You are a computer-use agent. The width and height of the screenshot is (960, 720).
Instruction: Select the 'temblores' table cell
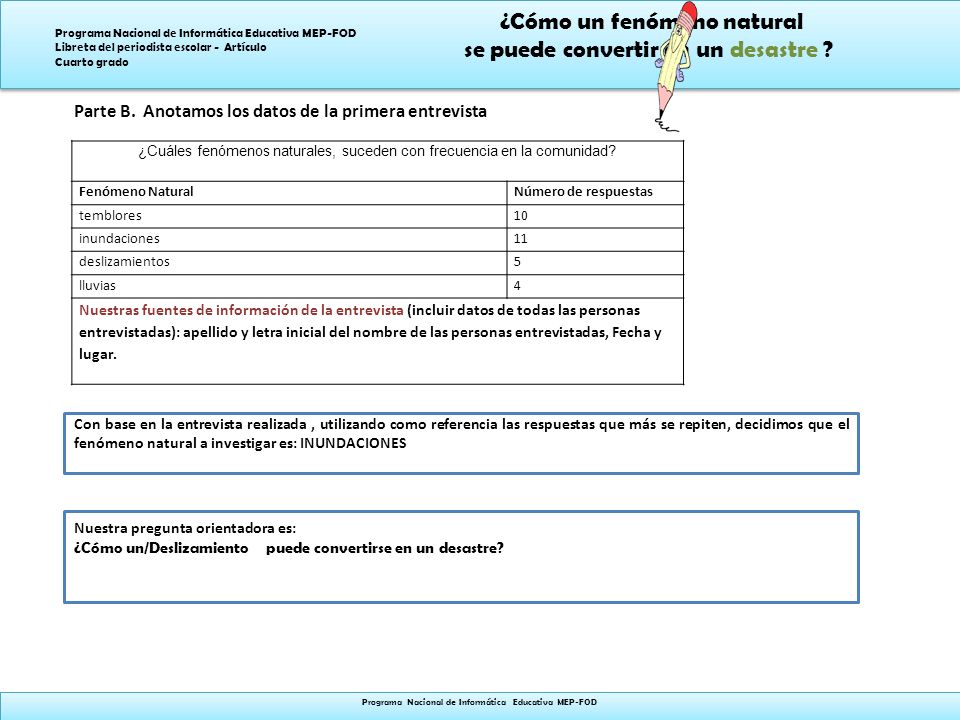289,216
